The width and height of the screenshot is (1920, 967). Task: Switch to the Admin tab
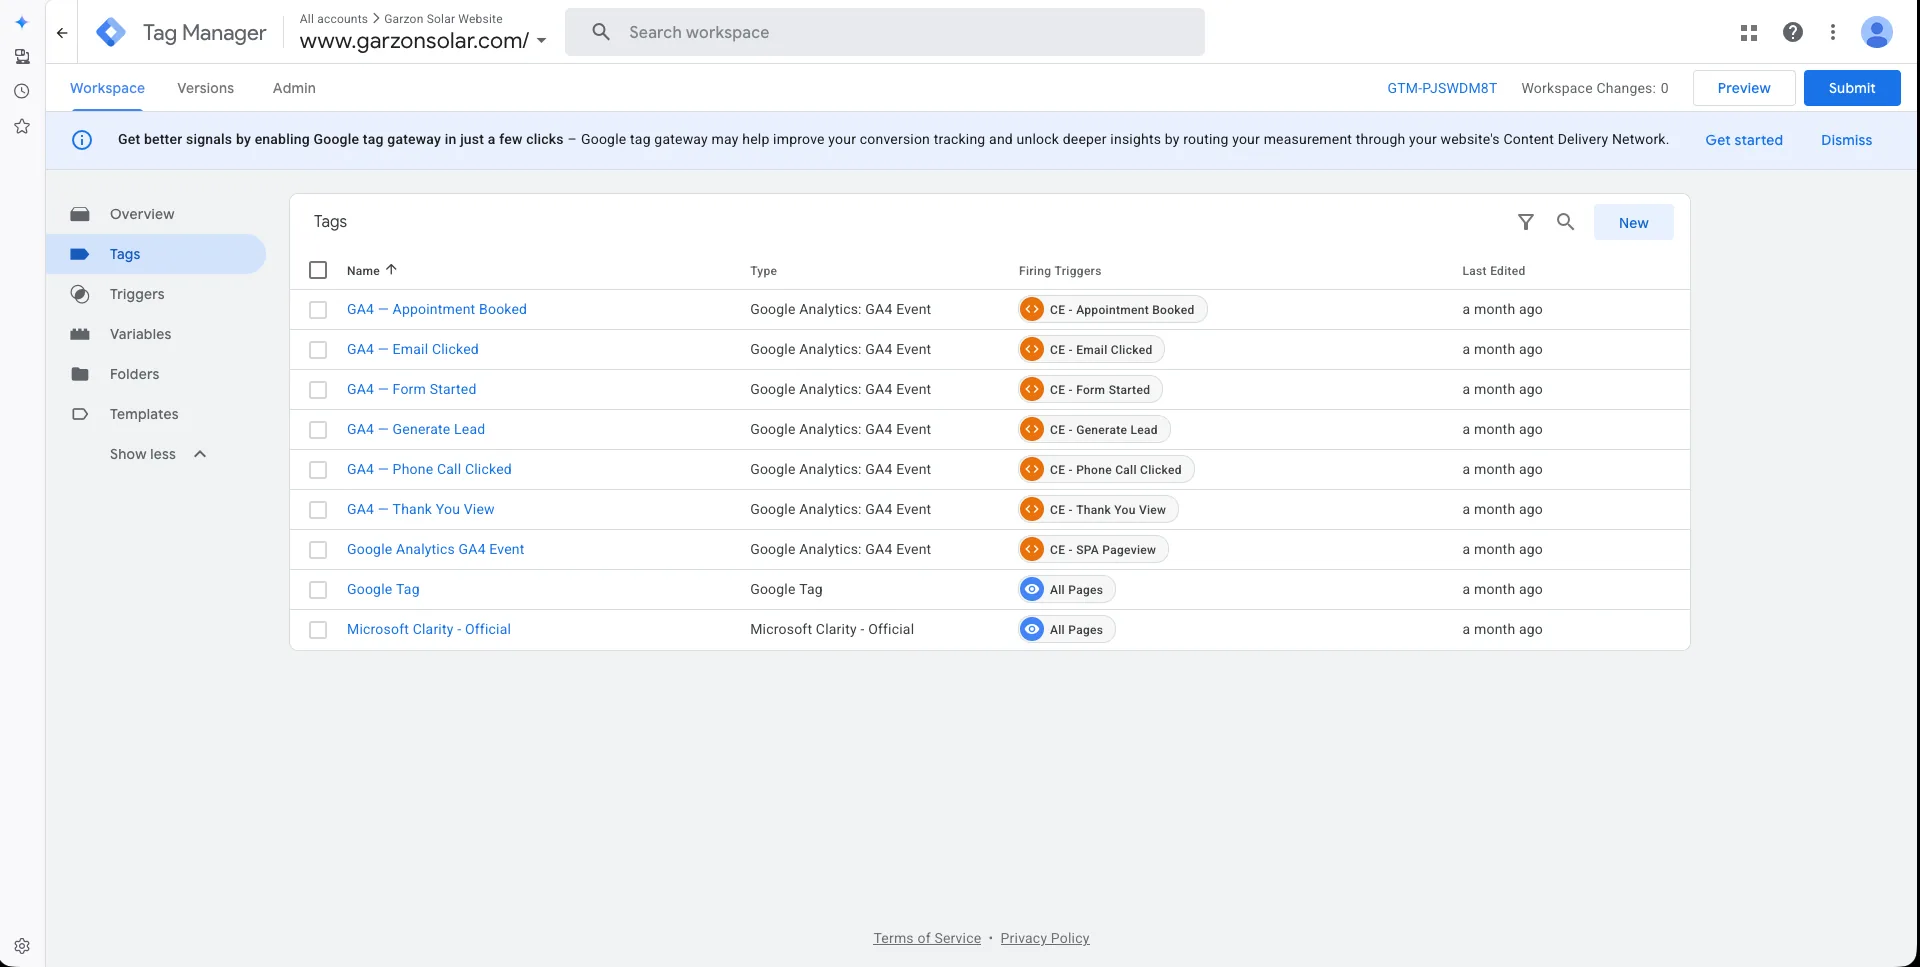(294, 88)
